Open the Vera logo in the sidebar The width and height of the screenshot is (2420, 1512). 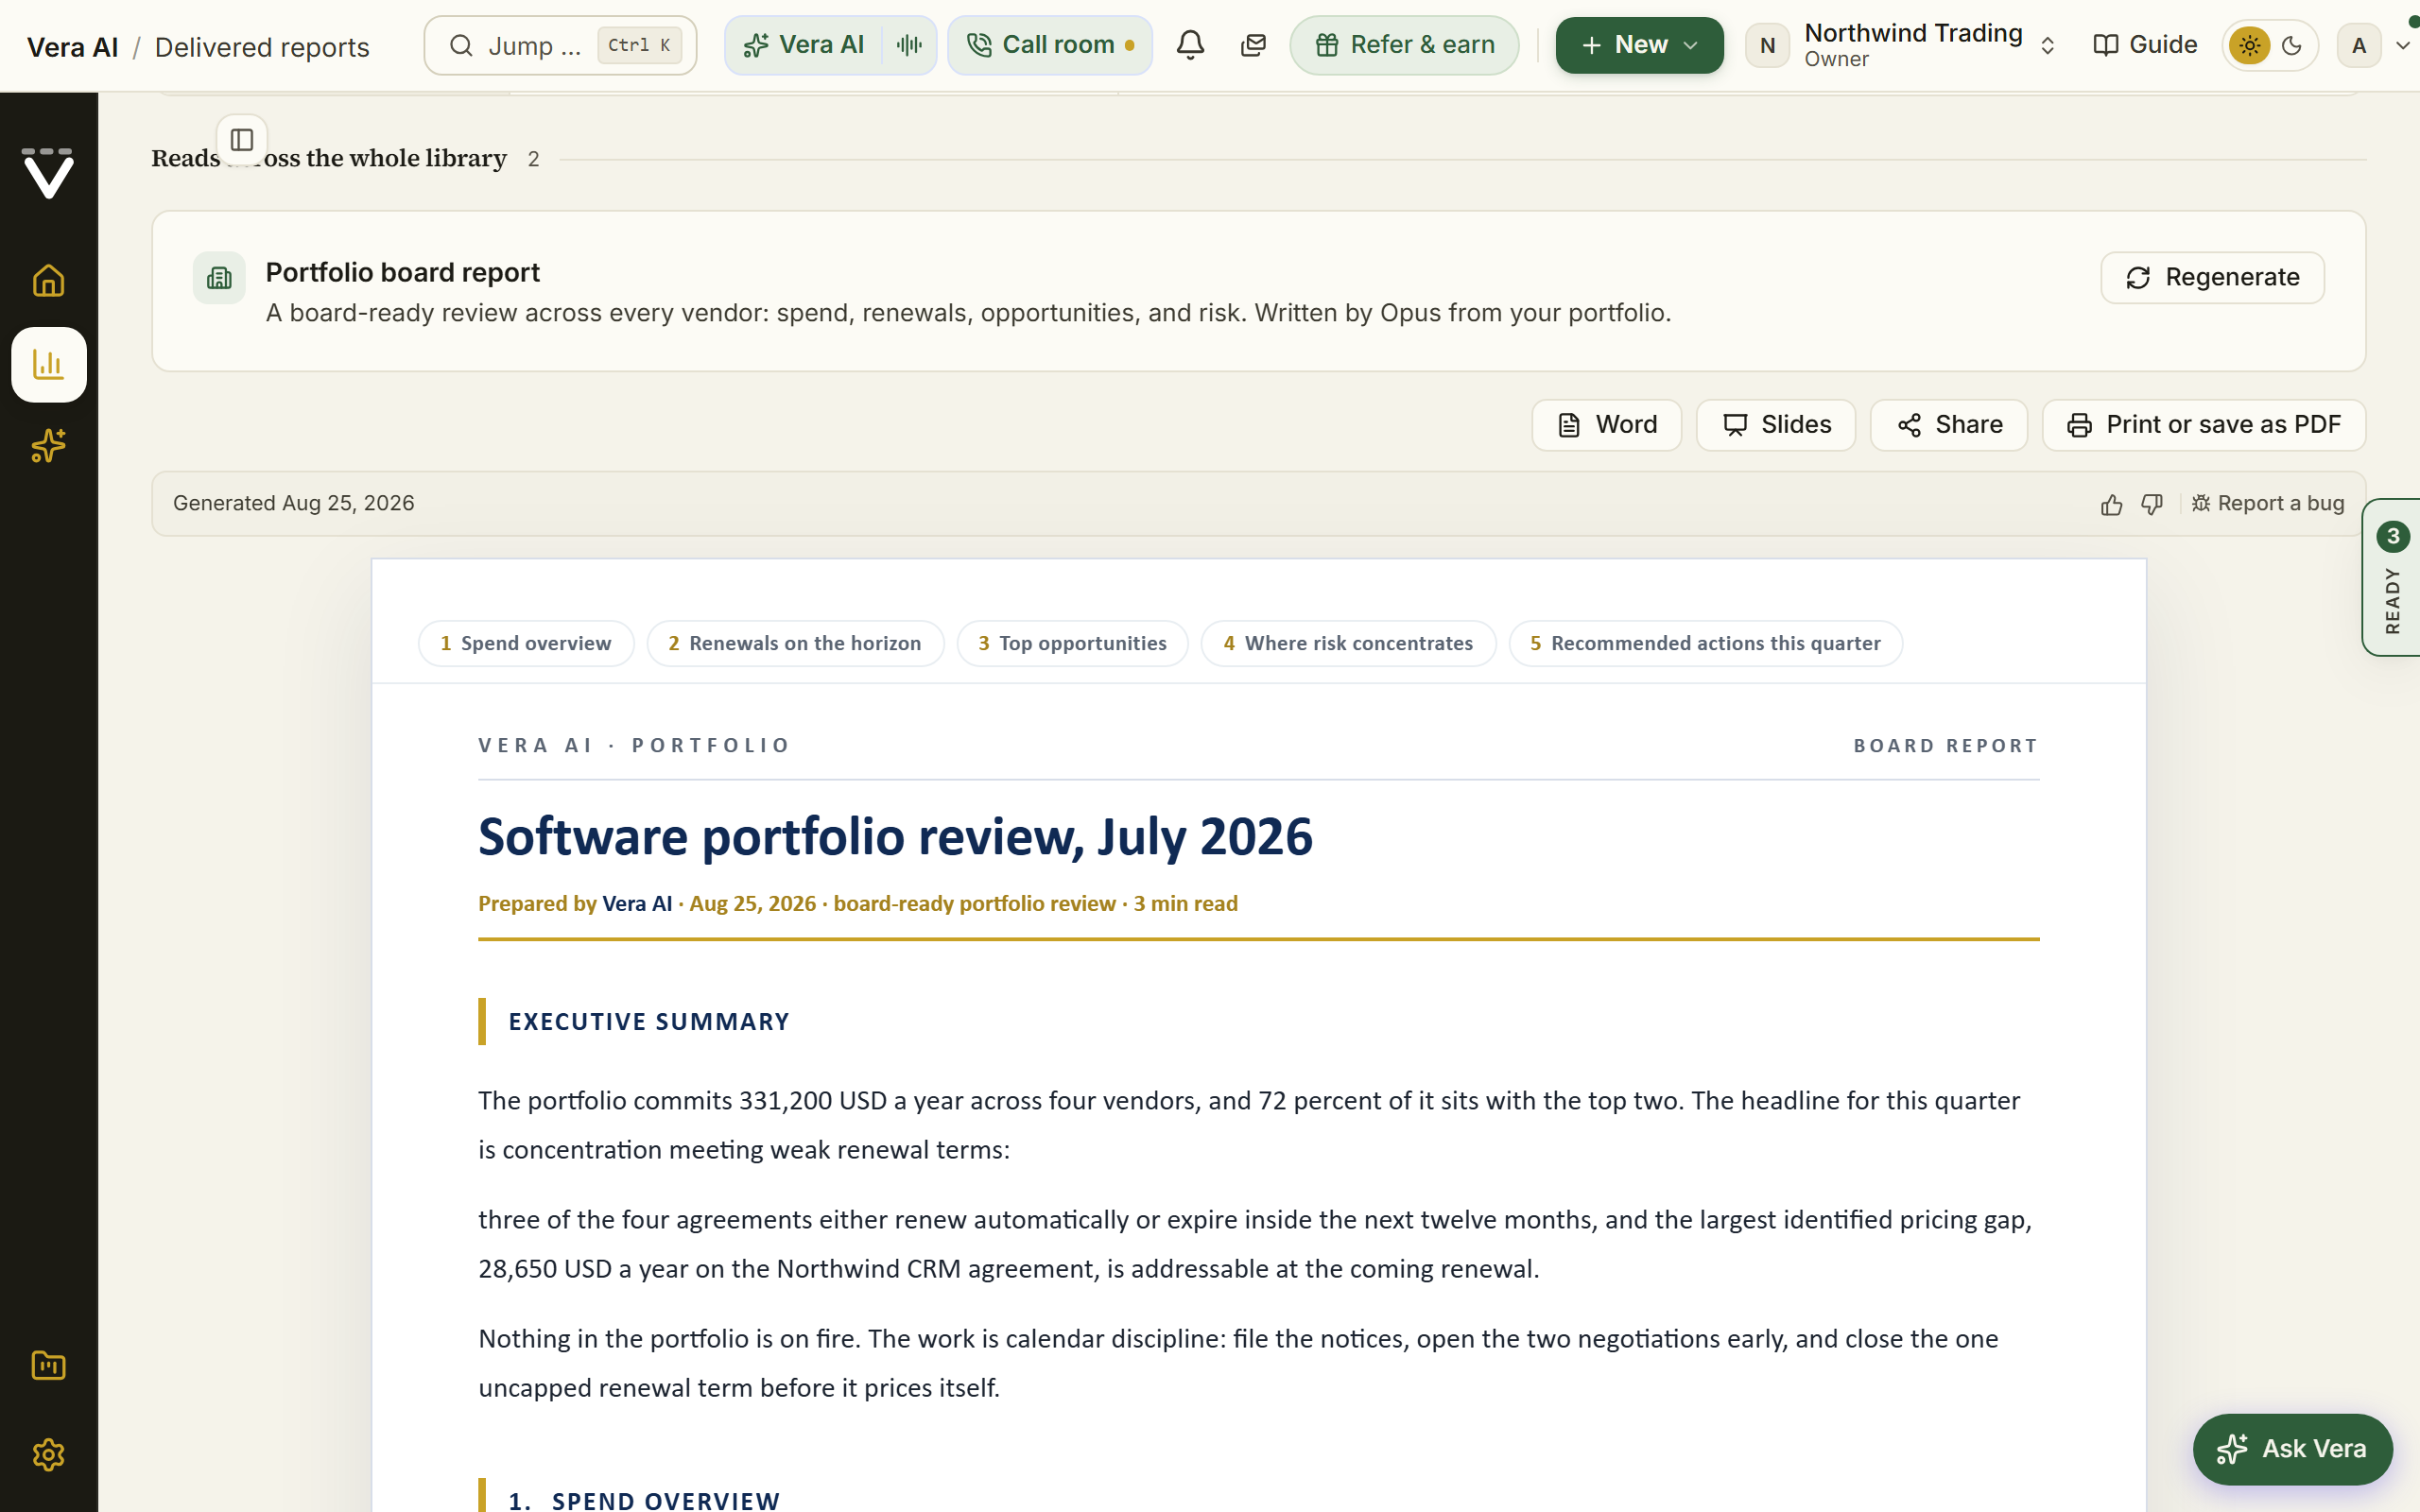(48, 173)
